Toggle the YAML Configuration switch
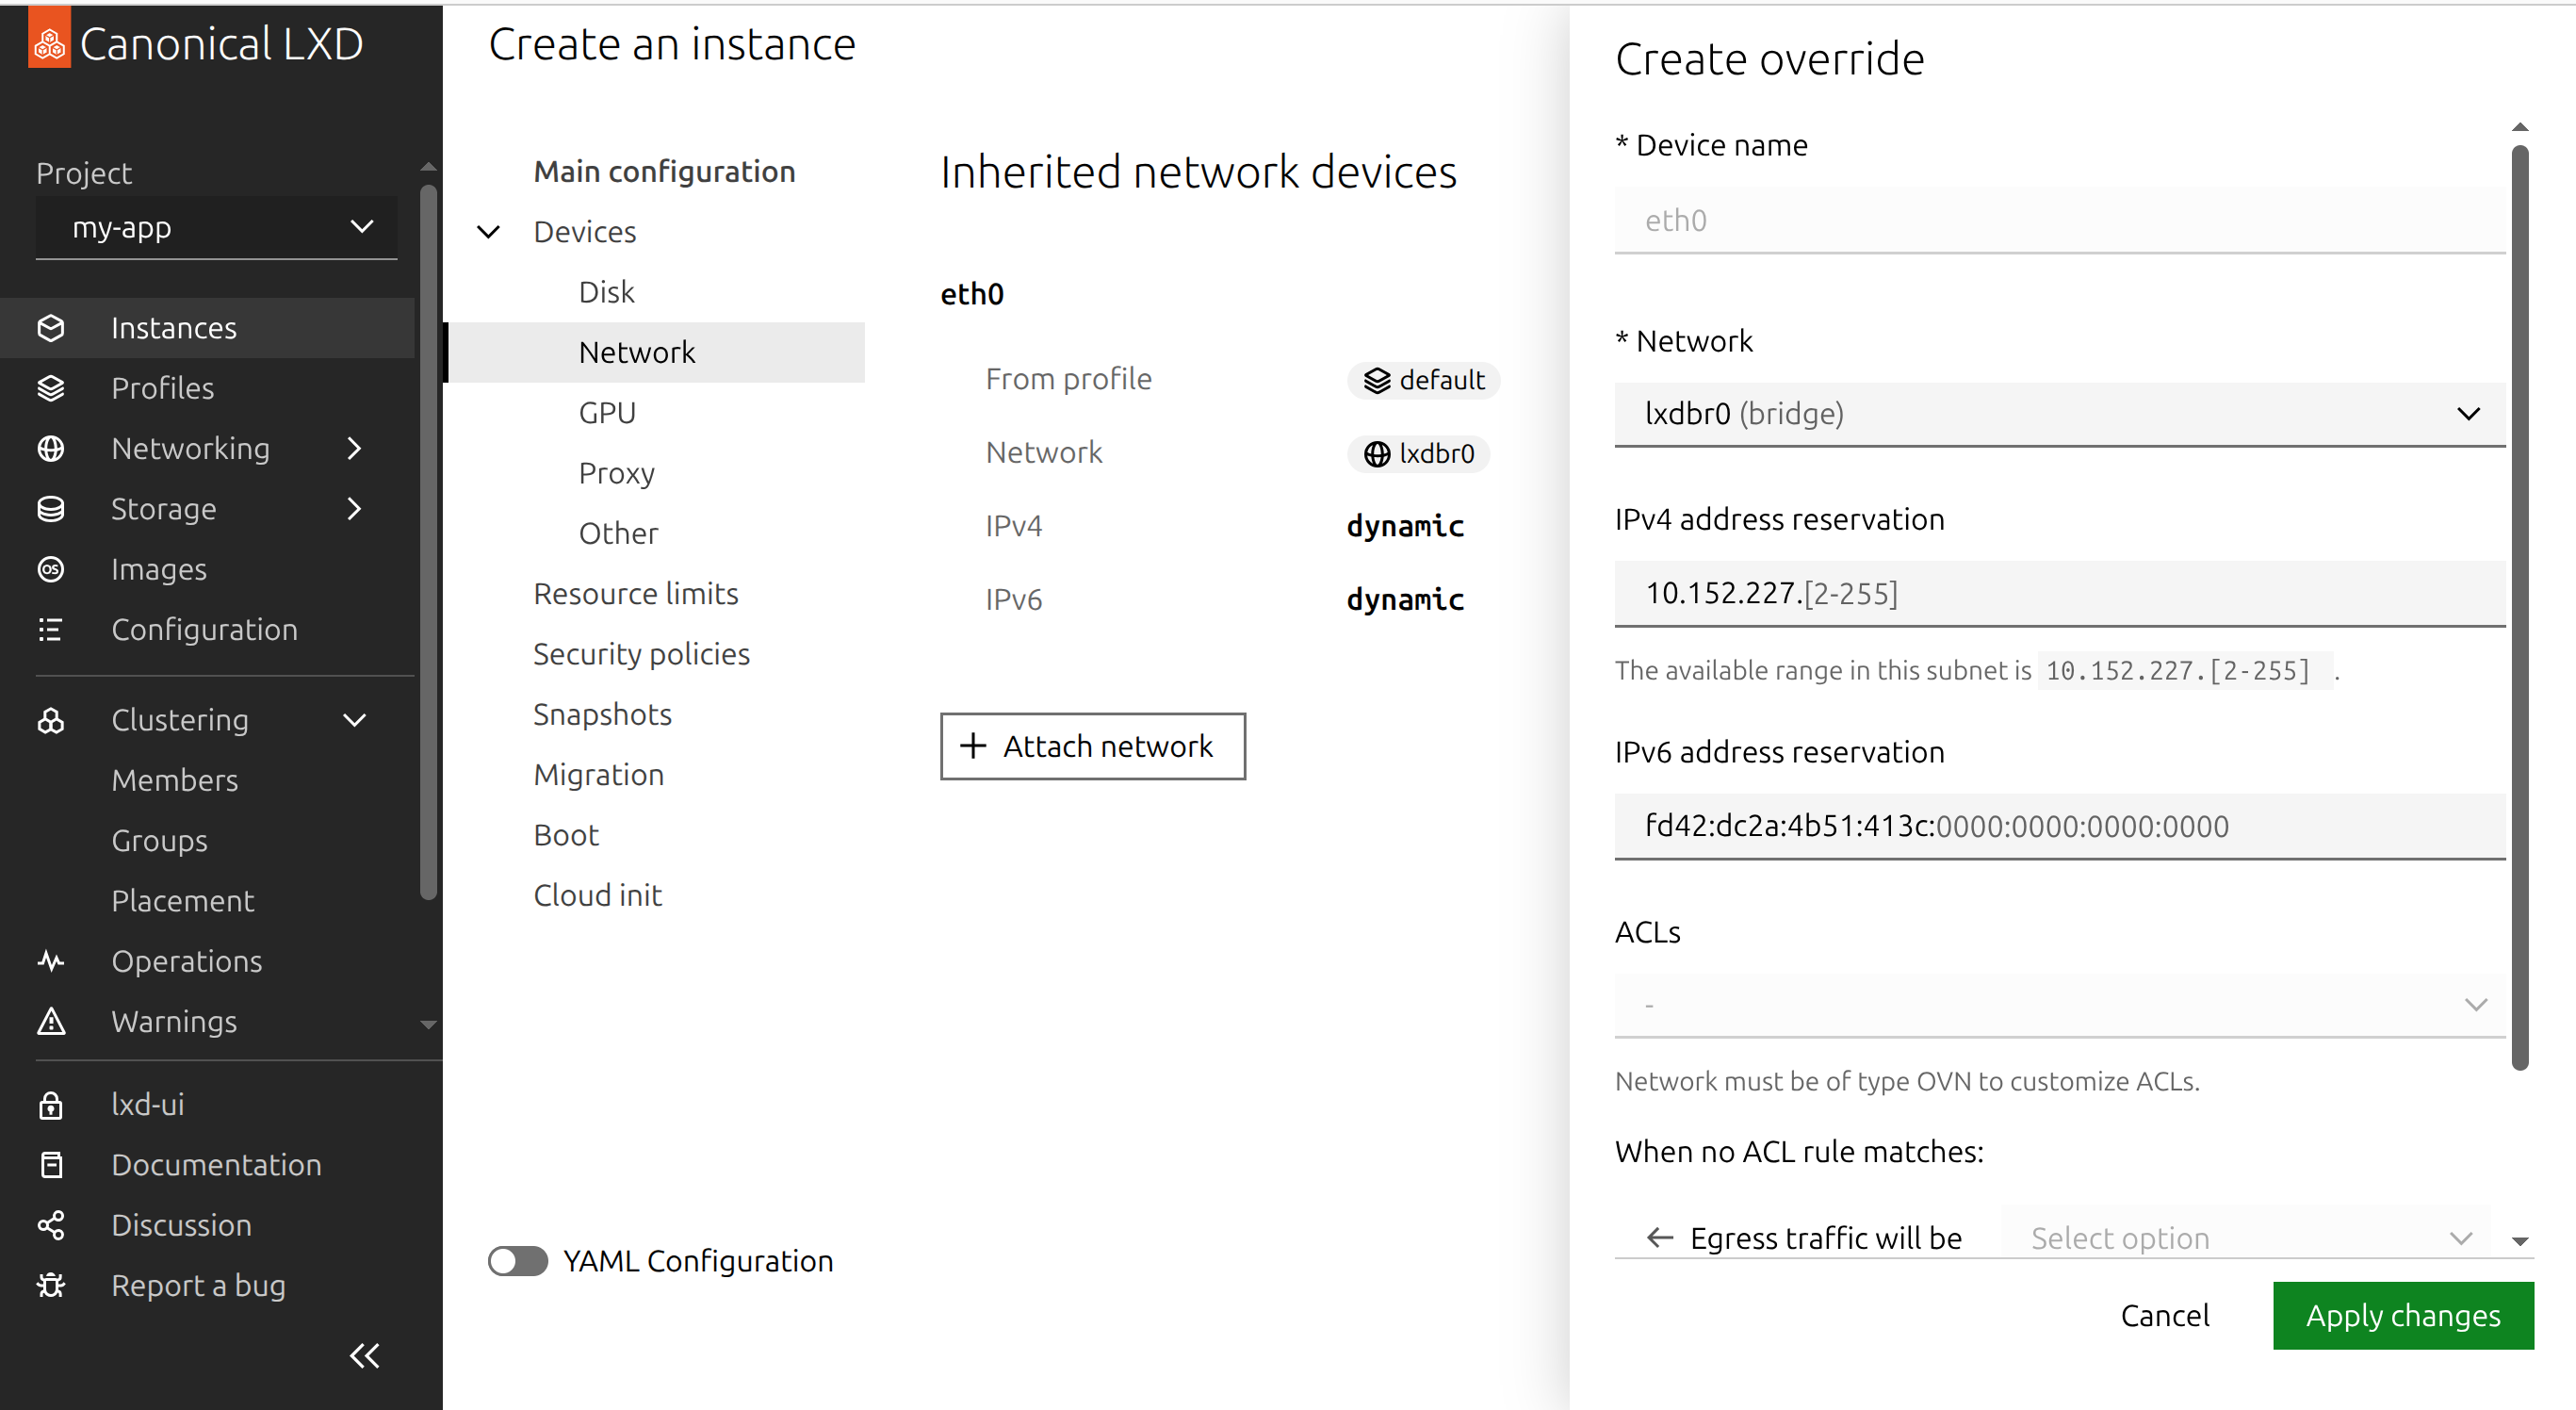This screenshot has height=1410, width=2576. click(517, 1261)
